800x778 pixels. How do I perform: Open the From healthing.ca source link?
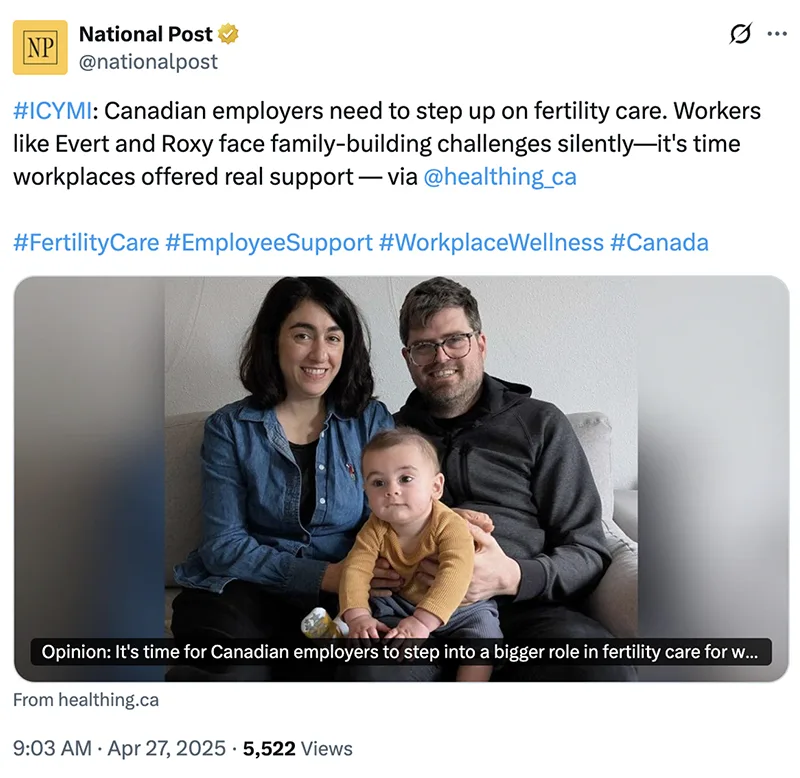click(x=86, y=700)
